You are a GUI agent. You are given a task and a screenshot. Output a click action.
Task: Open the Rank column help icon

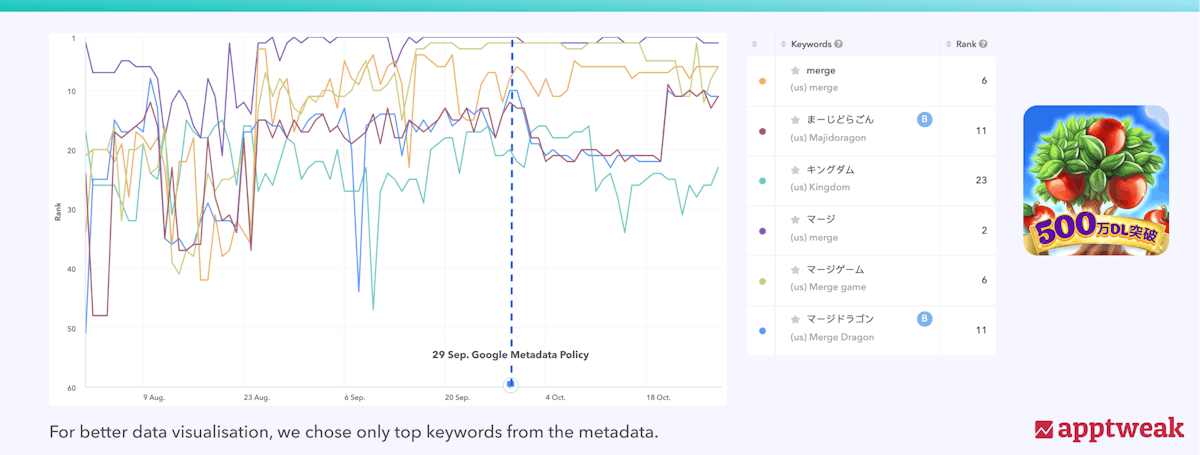coord(984,44)
